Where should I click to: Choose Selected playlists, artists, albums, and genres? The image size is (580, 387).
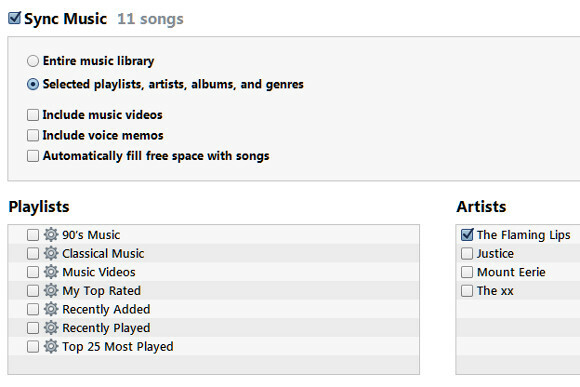(x=33, y=84)
